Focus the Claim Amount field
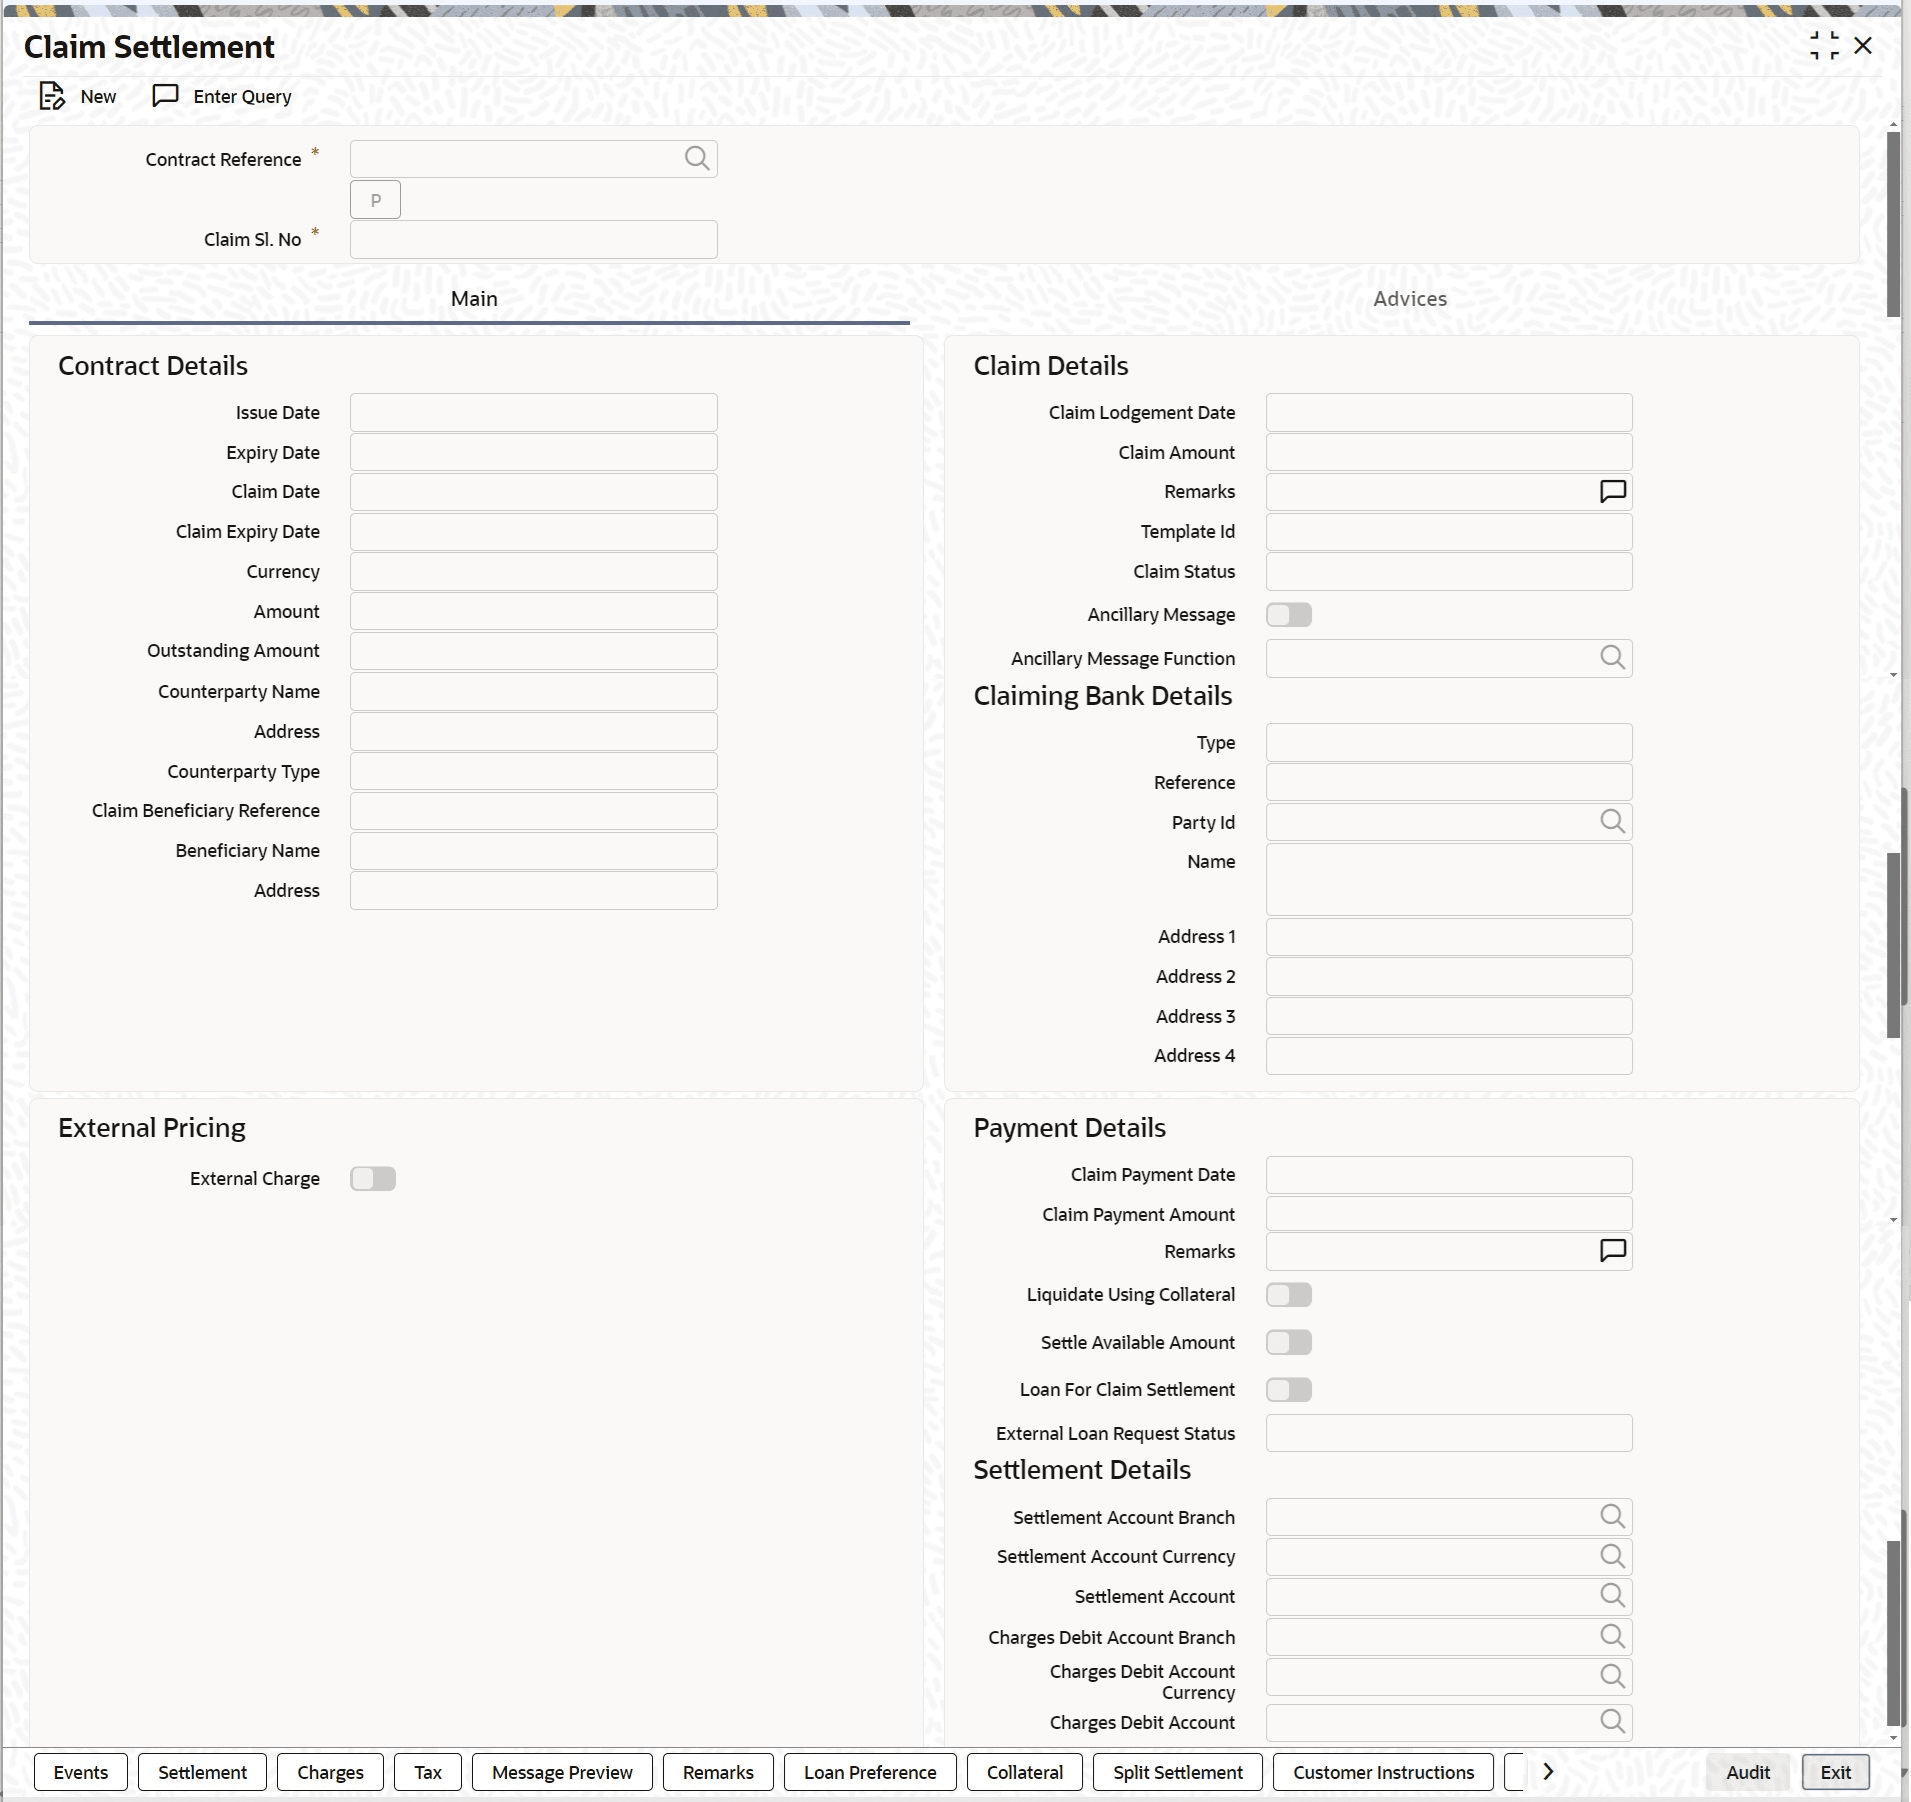Image resolution: width=1911 pixels, height=1802 pixels. click(1449, 453)
